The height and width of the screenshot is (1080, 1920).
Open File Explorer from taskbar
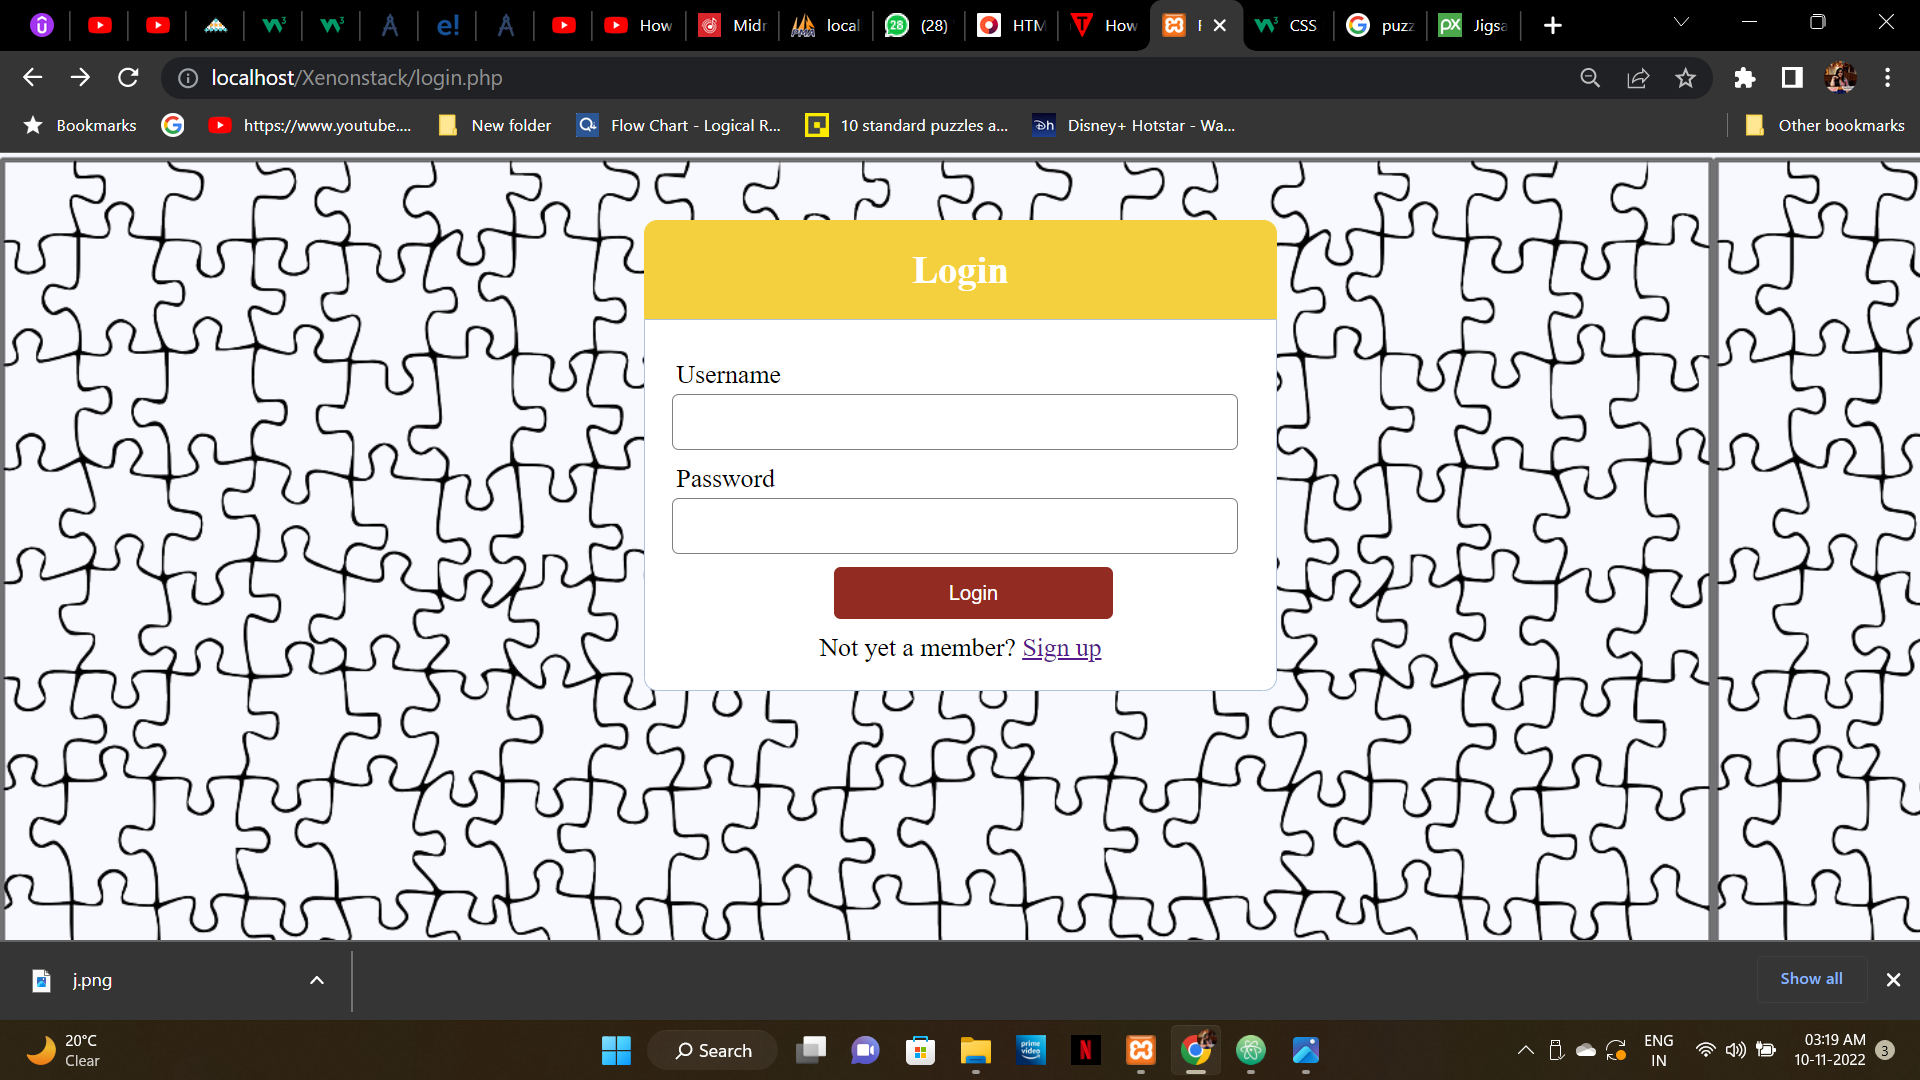975,1050
